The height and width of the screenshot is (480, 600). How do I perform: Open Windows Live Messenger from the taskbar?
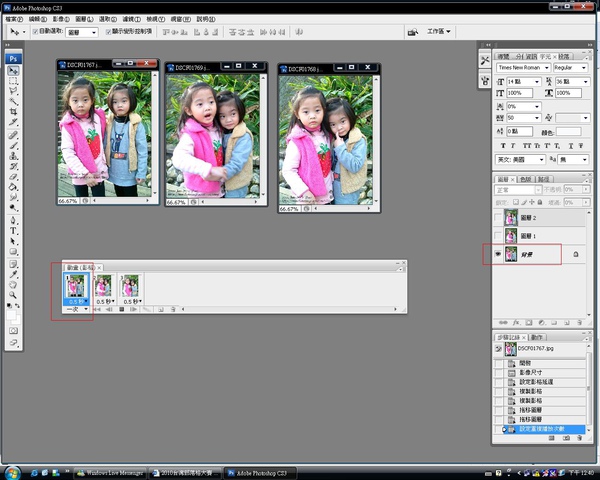point(110,473)
